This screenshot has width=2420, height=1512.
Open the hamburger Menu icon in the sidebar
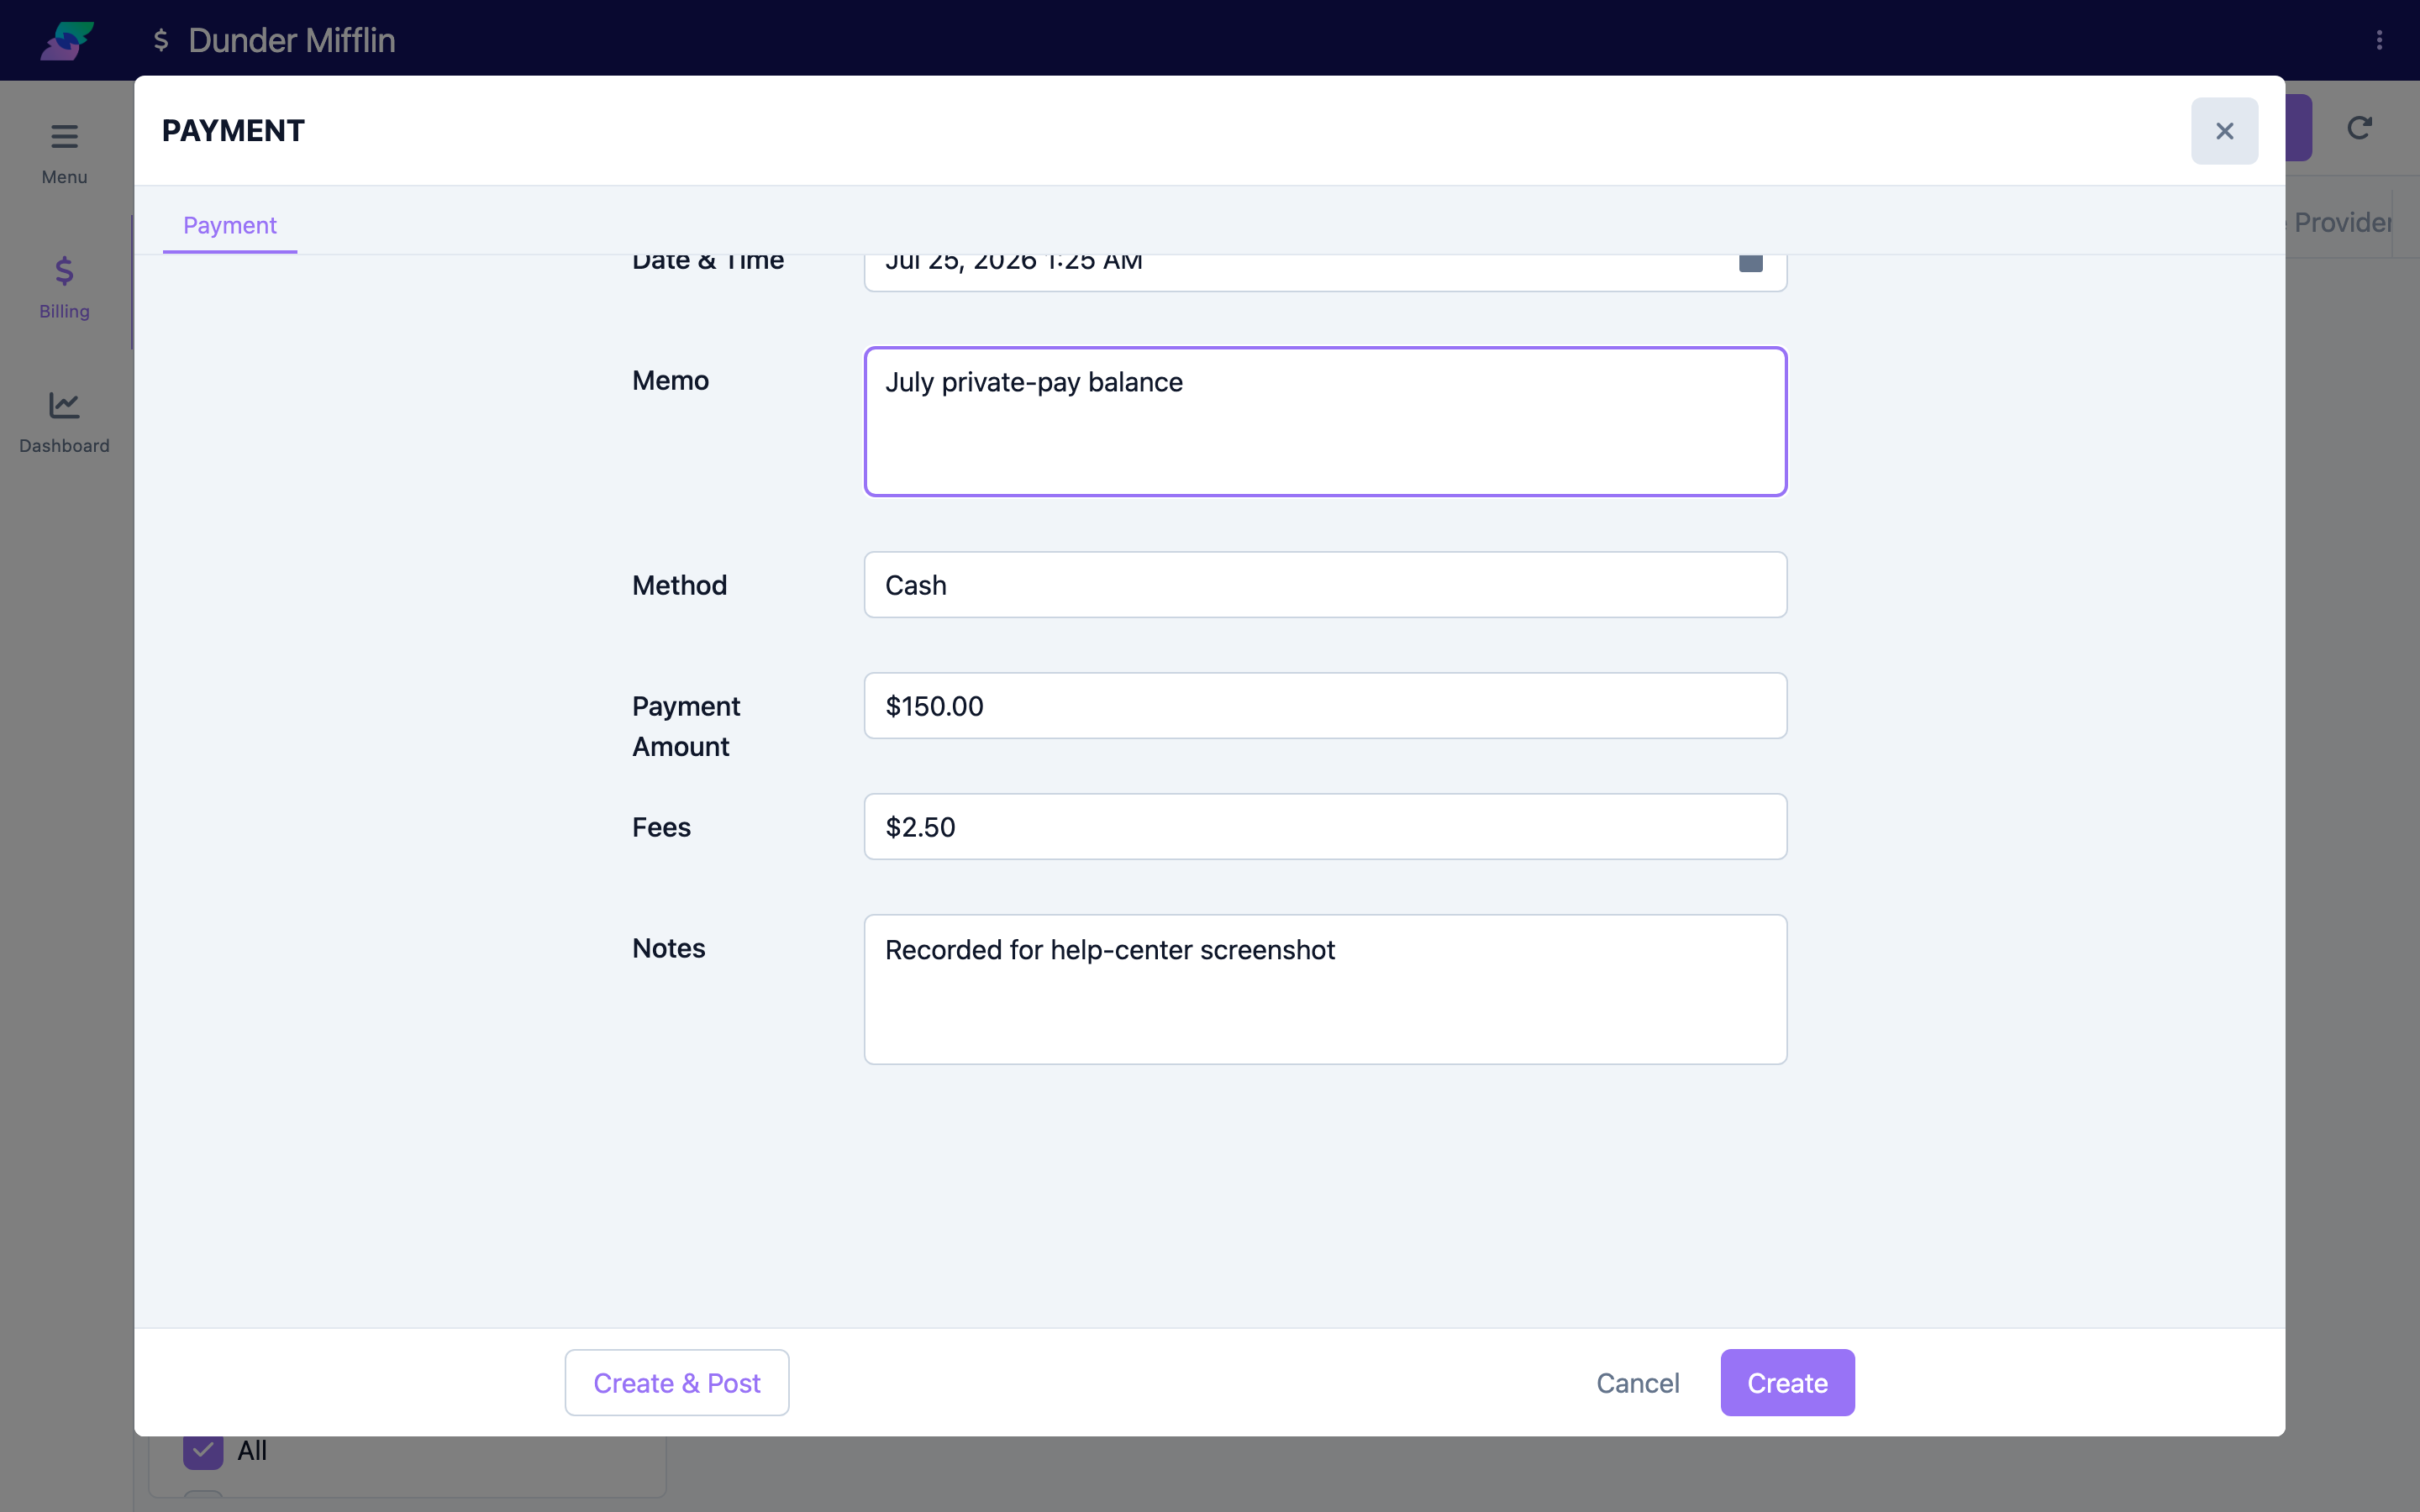coord(64,136)
